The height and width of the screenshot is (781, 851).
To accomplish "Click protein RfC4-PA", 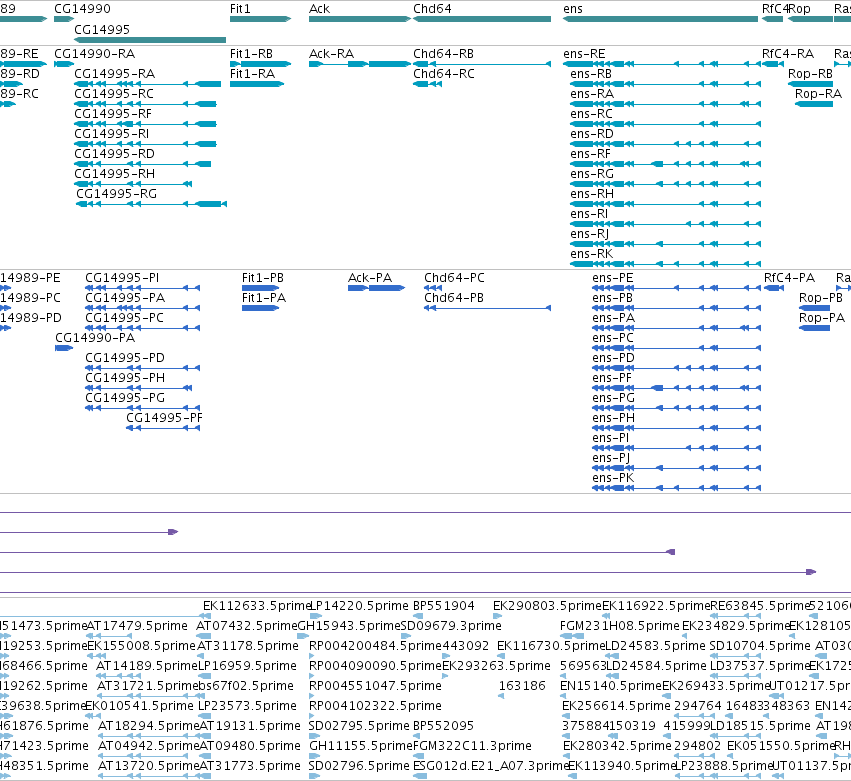I will coord(790,278).
